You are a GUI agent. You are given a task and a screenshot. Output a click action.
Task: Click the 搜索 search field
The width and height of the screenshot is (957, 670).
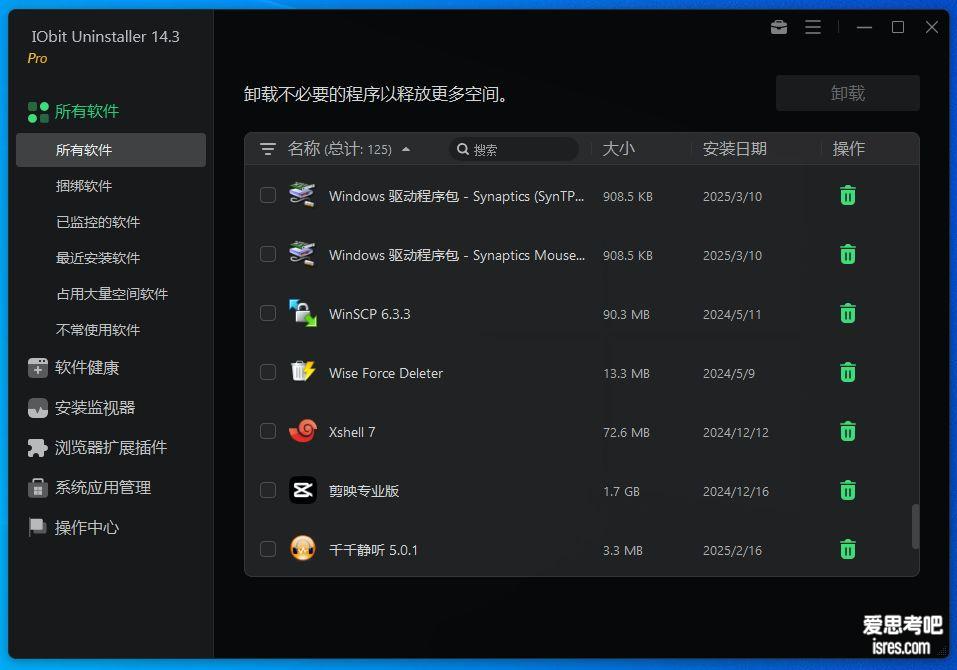click(514, 149)
